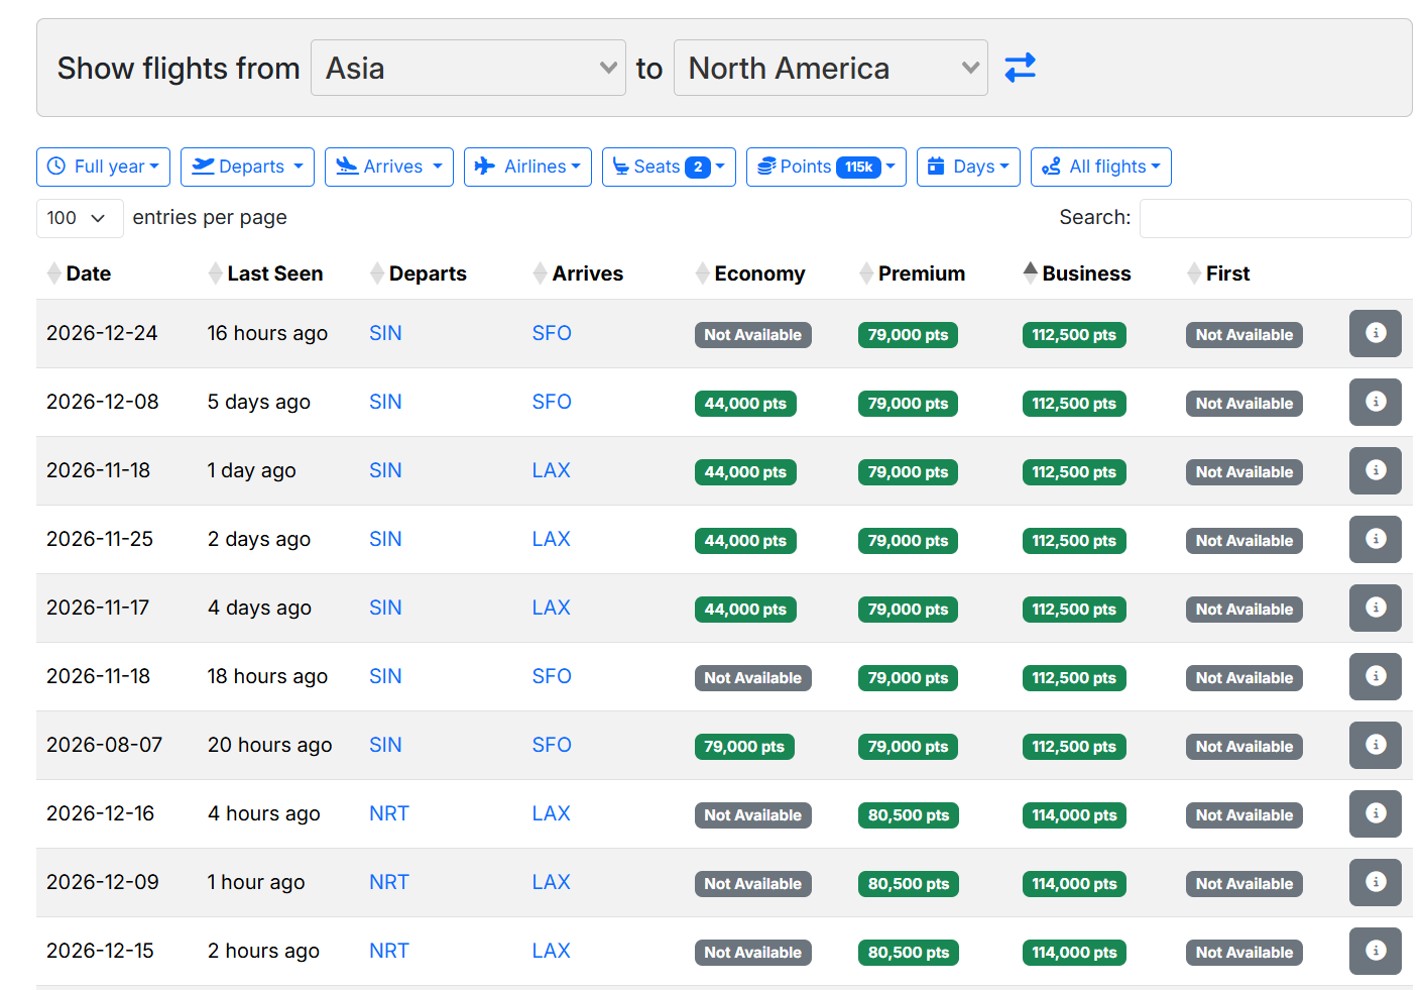This screenshot has width=1424, height=990.
Task: Click info icon for 2026-12-24 SIN flight
Action: 1375,333
